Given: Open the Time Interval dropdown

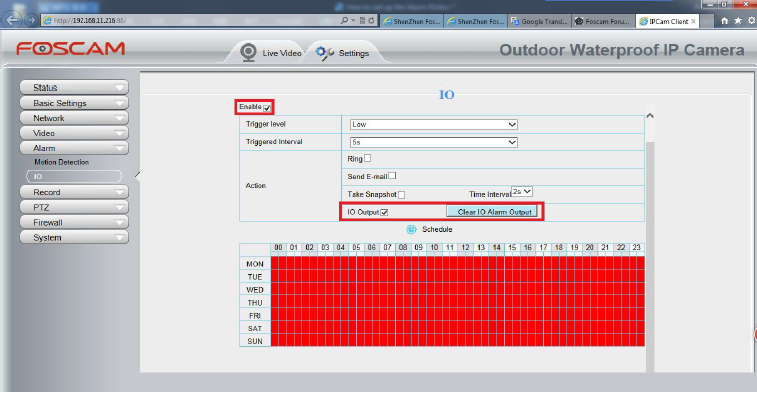Looking at the screenshot, I should coord(522,192).
